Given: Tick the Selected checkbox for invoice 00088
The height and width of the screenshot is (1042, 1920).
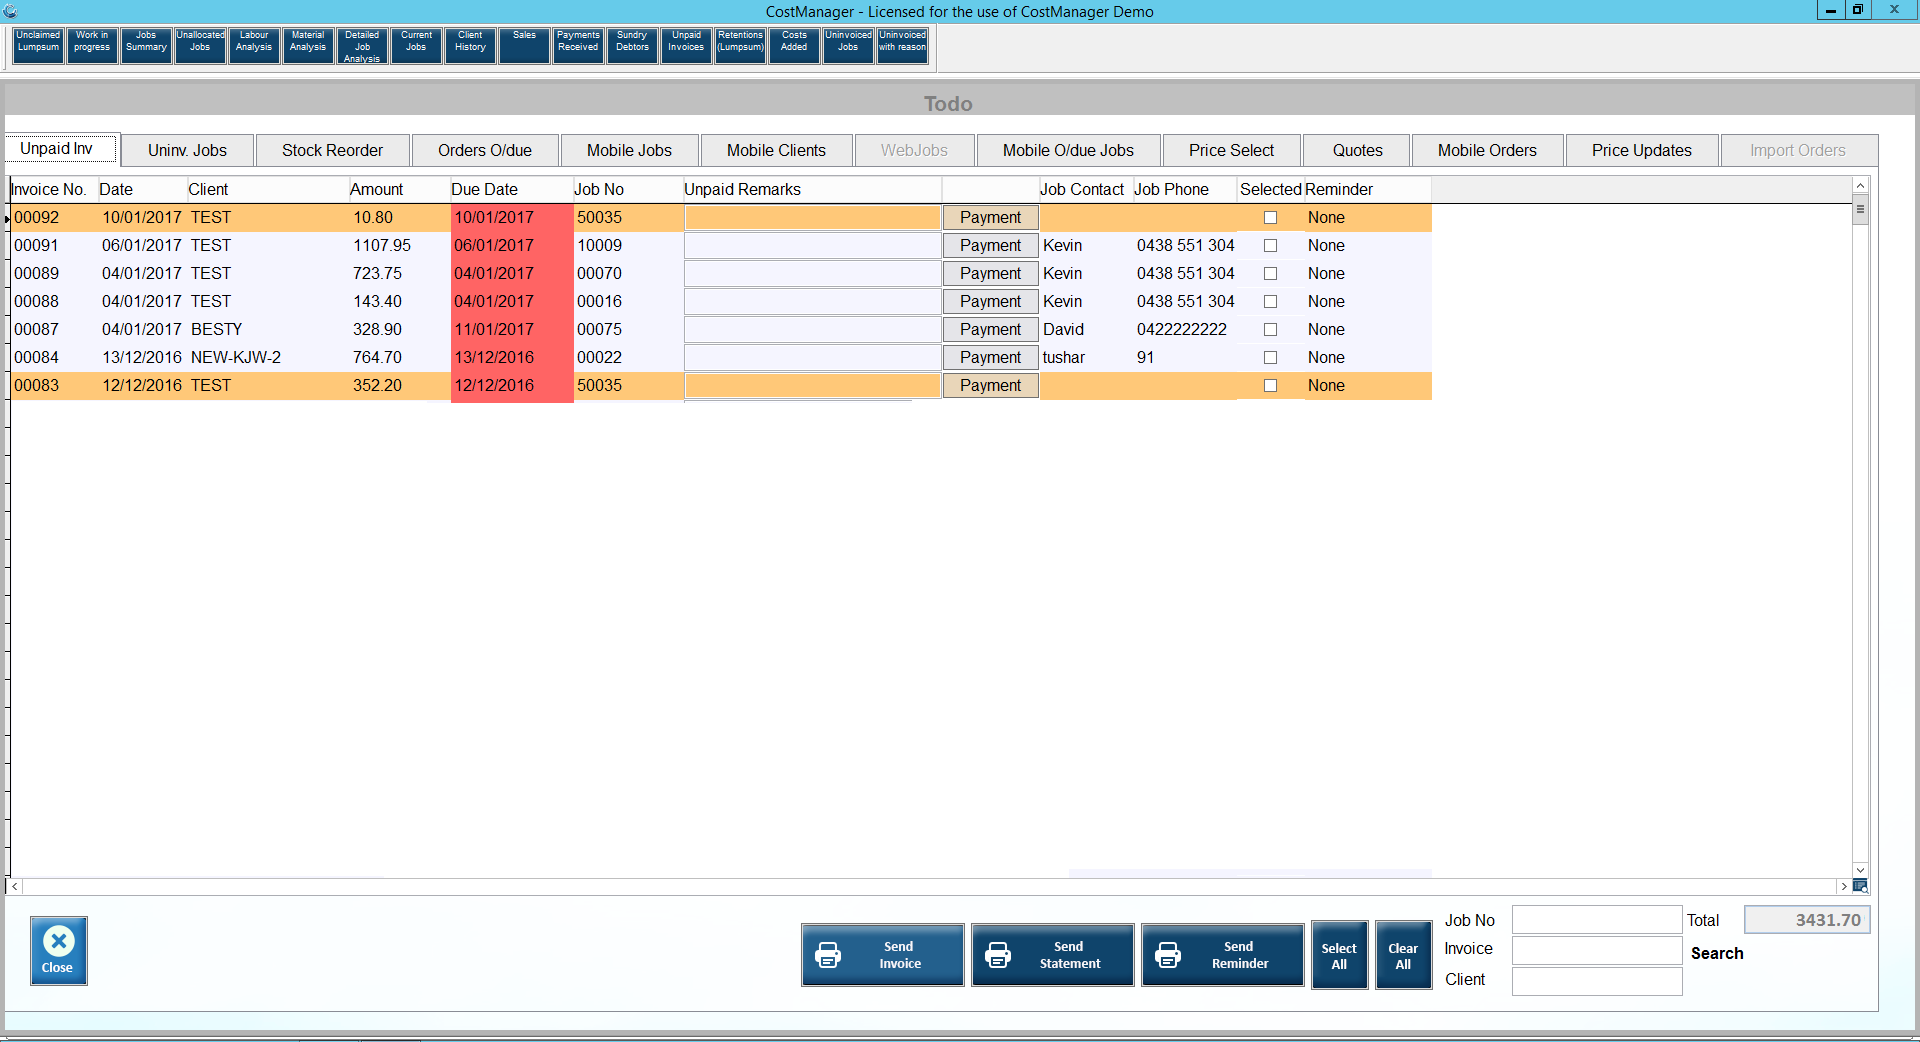Looking at the screenshot, I should click(x=1270, y=302).
